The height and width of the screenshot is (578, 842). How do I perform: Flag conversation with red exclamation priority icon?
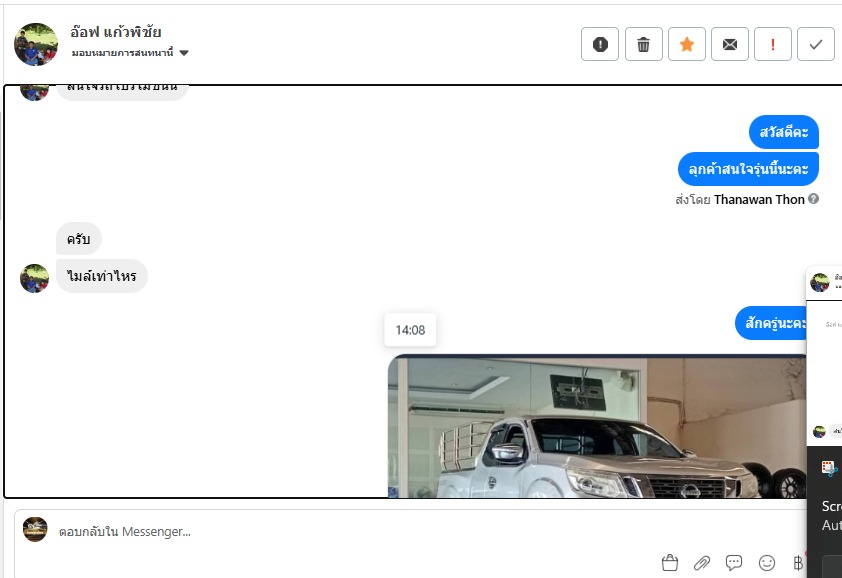coord(773,44)
